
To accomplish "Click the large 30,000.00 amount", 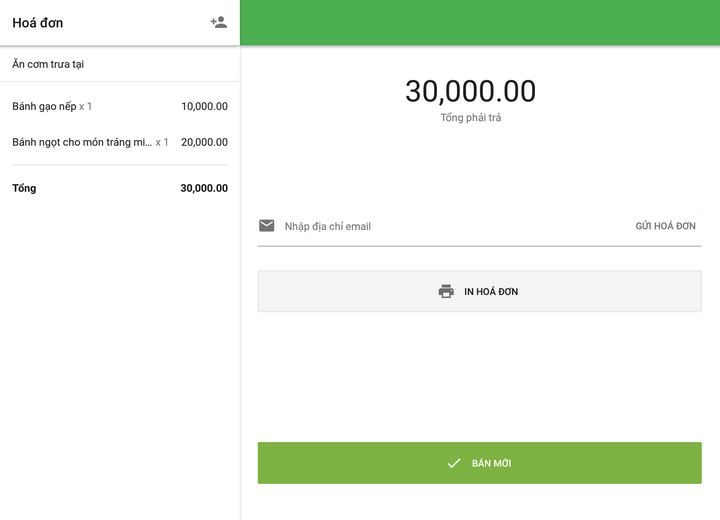I will pyautogui.click(x=470, y=91).
